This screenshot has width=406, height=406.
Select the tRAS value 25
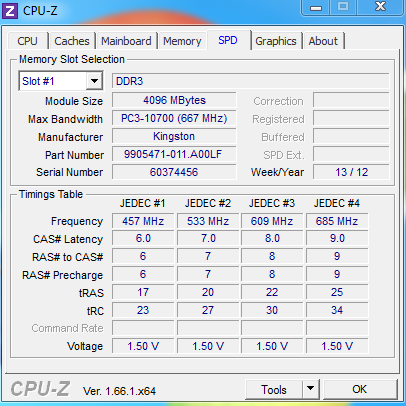tap(337, 292)
